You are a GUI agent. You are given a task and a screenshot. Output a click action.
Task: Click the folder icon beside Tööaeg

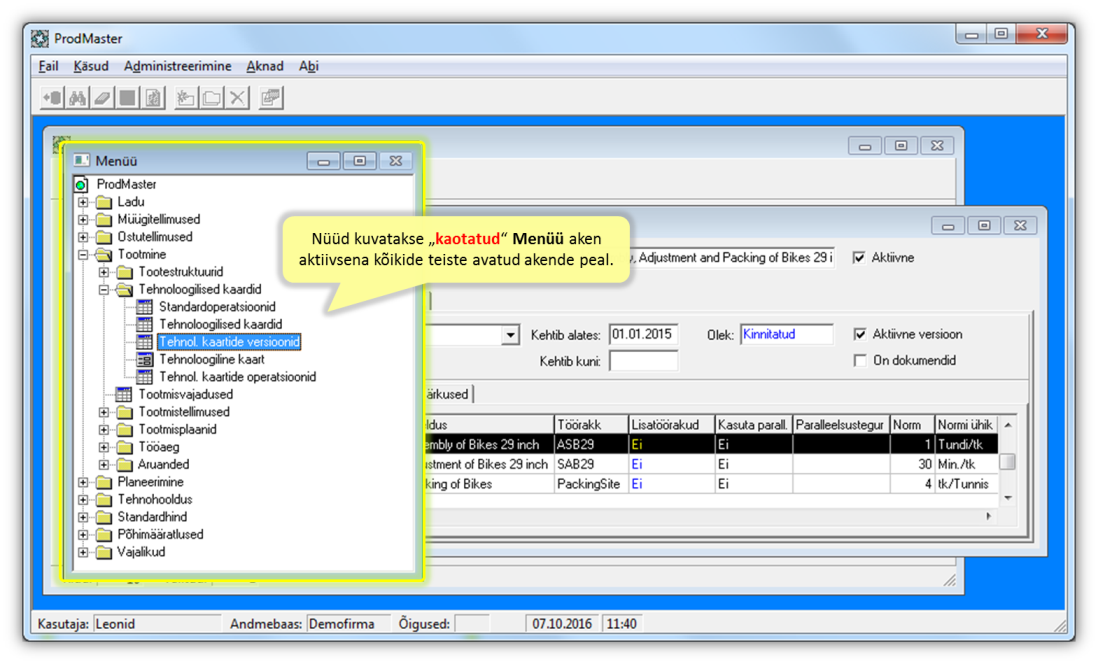(x=125, y=447)
